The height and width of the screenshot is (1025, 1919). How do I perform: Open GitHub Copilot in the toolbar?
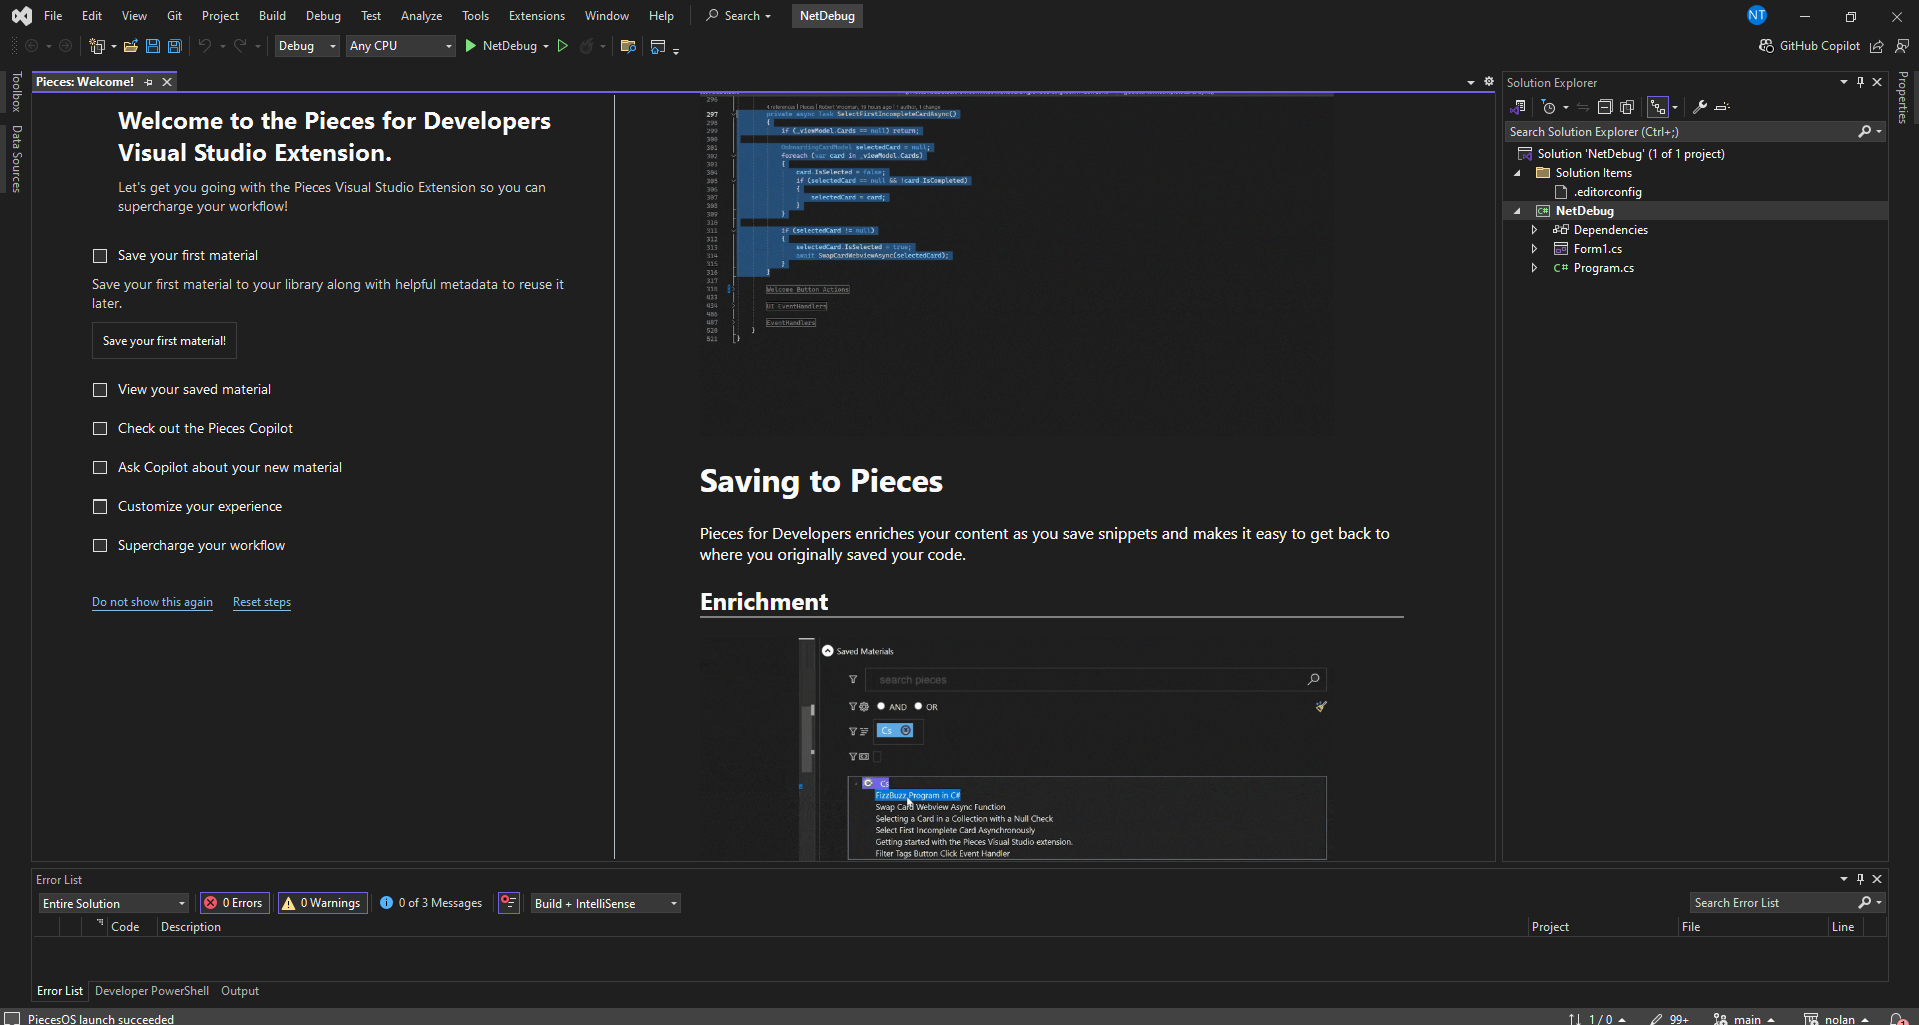(x=1809, y=46)
